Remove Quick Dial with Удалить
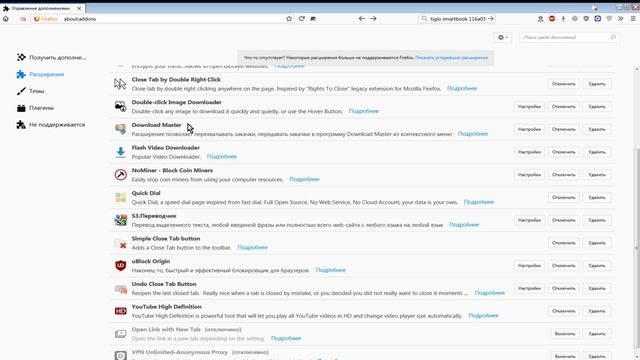This screenshot has height=360, width=640. click(597, 198)
